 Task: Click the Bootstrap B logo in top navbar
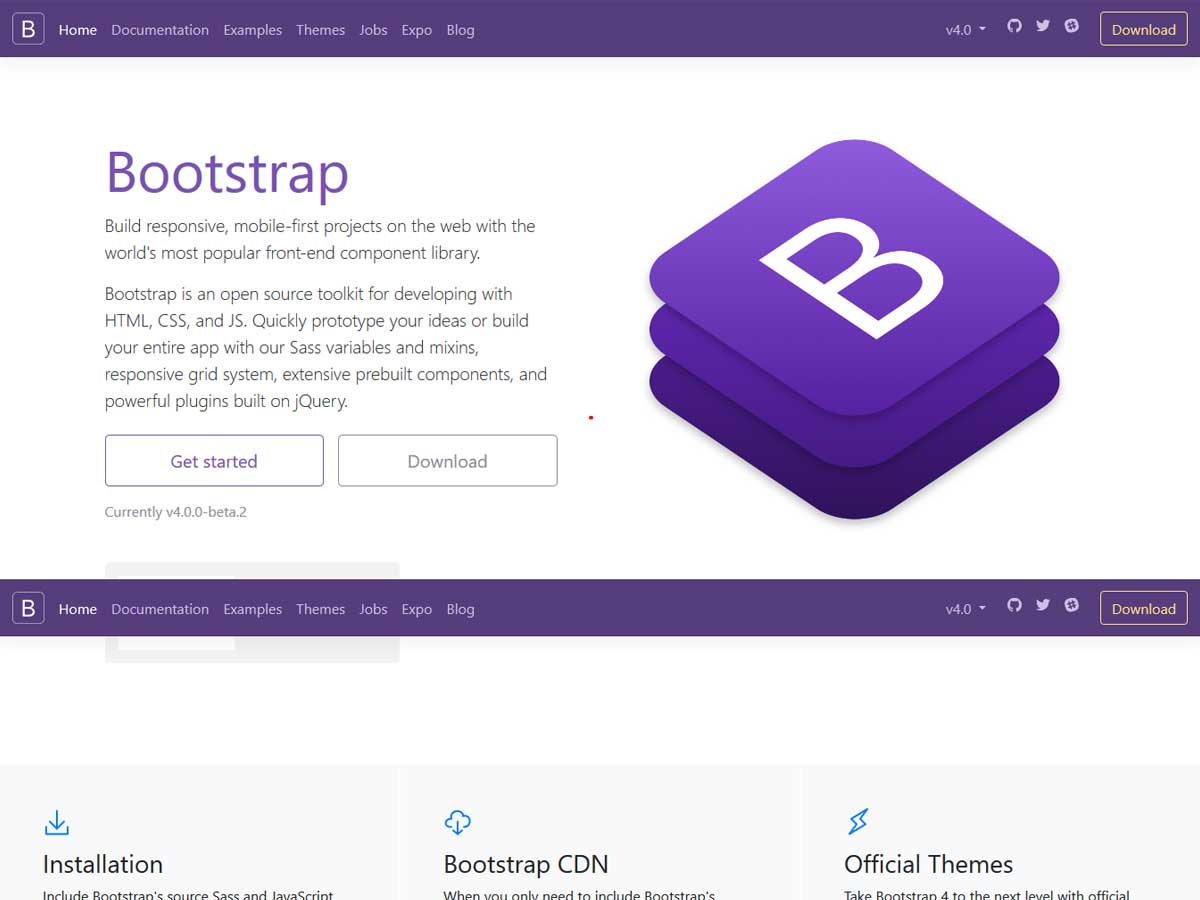[27, 28]
